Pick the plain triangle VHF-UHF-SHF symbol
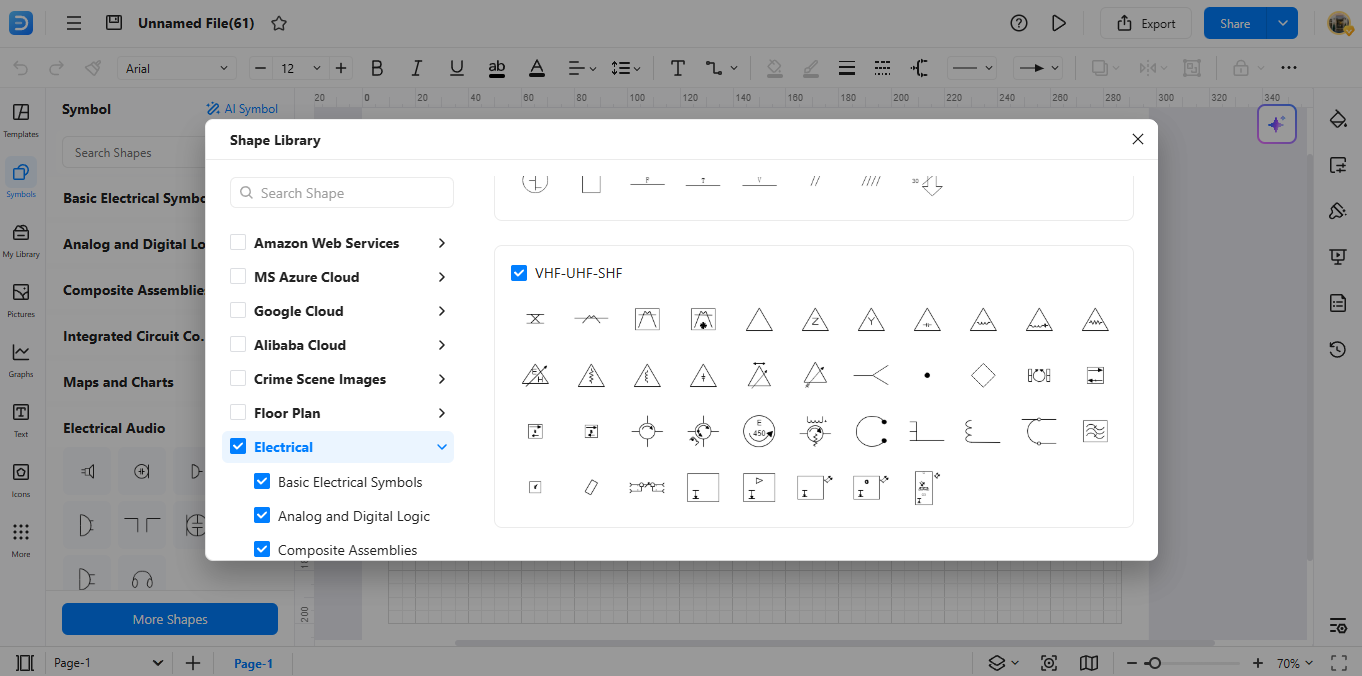Viewport: 1362px width, 676px height. click(759, 320)
